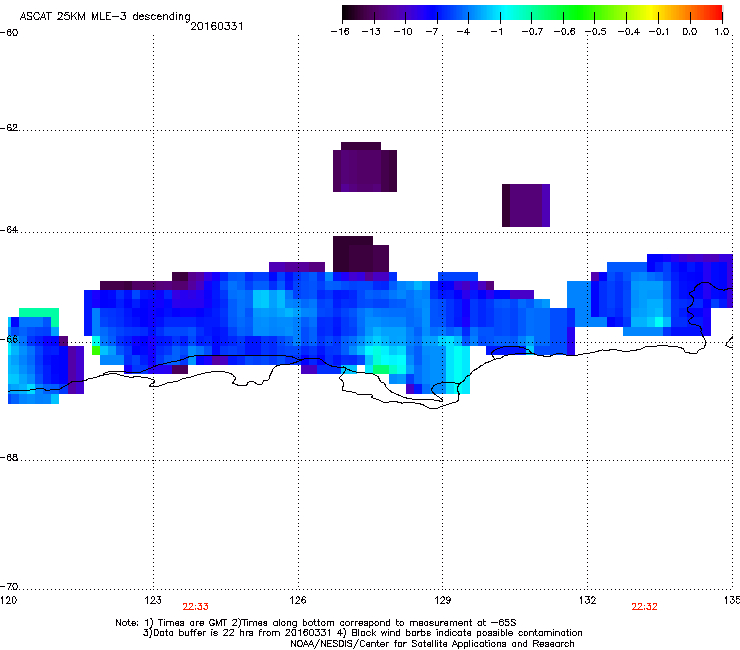Viewport: 740px width, 650px height.
Task: Click the -7 color bar label
Action: click(432, 32)
